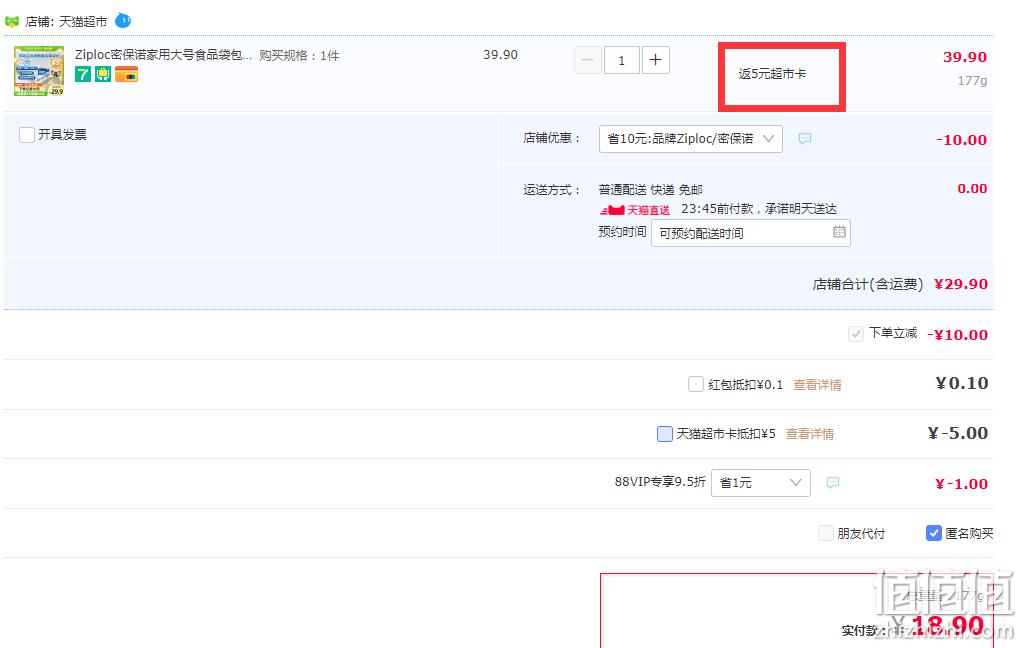Image resolution: width=1023 pixels, height=648 pixels.
Task: Open 查看详情 link for 红包抵扣
Action: 817,385
